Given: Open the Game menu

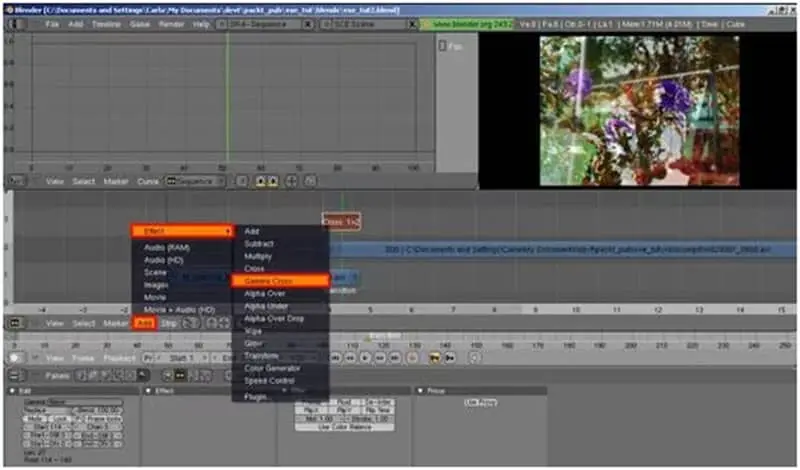Looking at the screenshot, I should click(x=139, y=24).
